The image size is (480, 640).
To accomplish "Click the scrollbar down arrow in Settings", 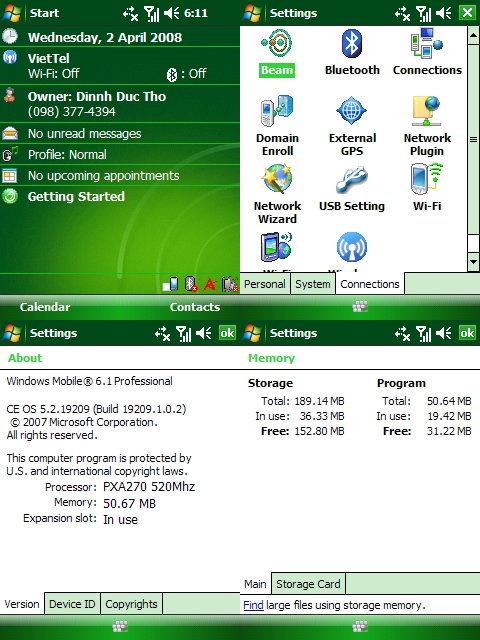I will [473, 261].
